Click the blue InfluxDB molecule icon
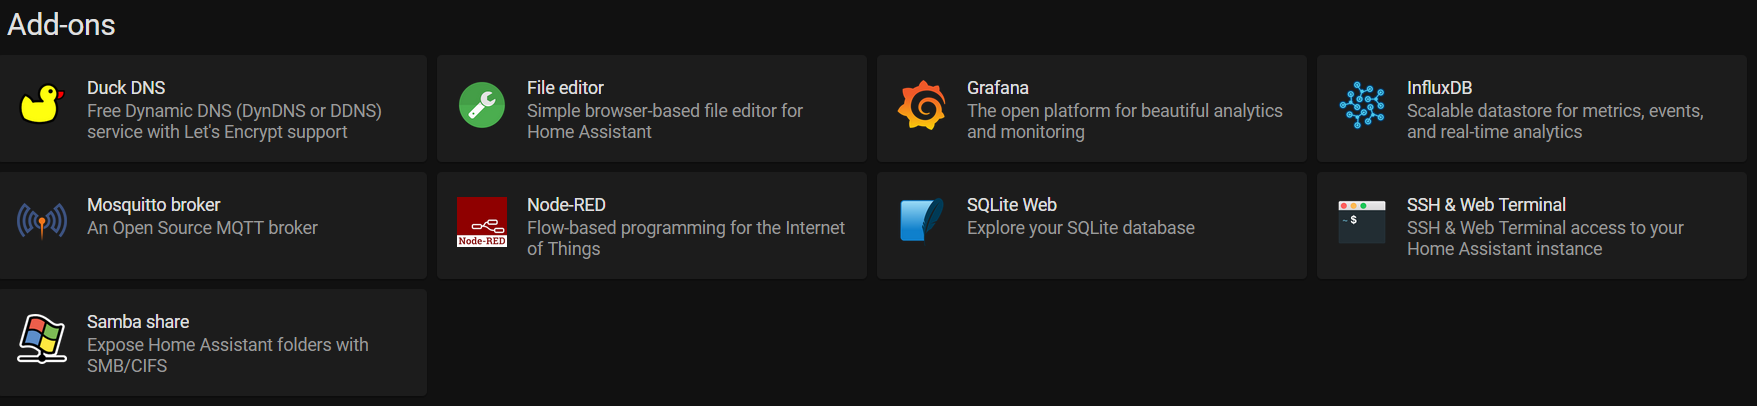 point(1362,105)
